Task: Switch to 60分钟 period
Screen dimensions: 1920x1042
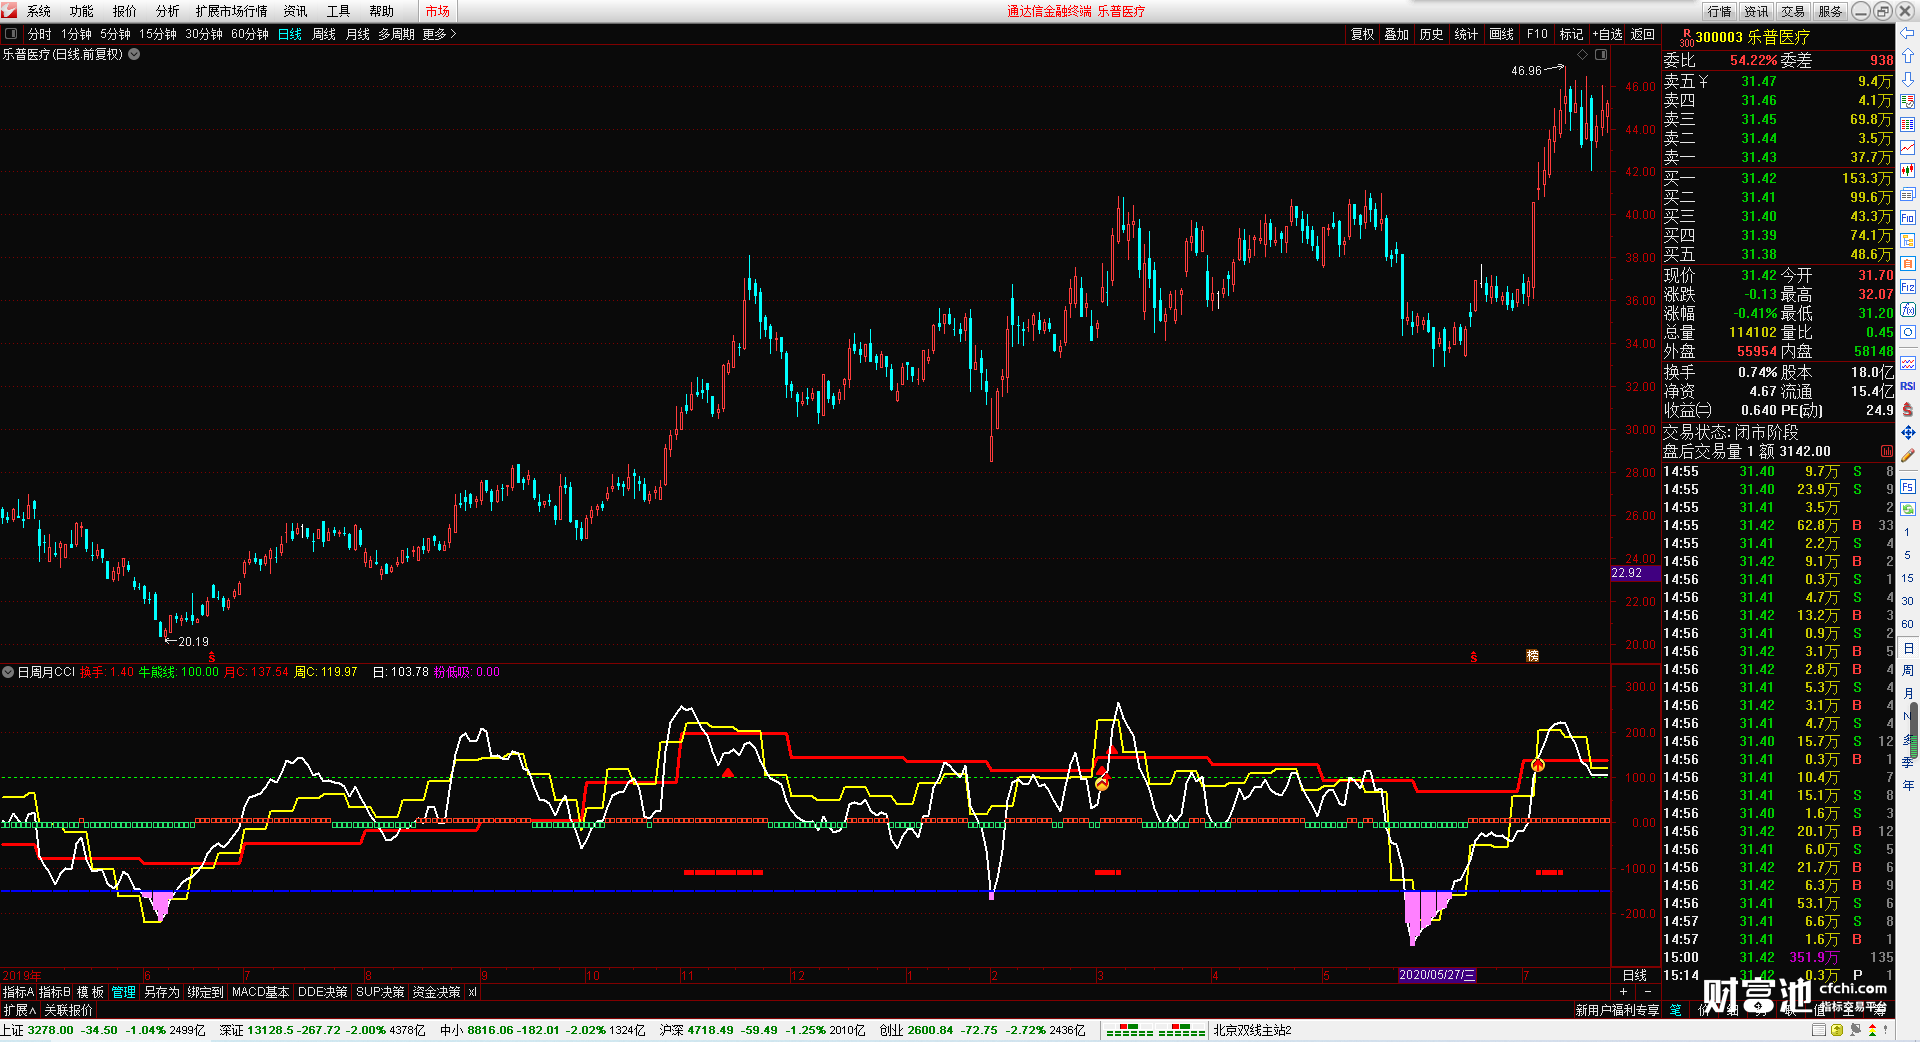Action: pyautogui.click(x=250, y=34)
